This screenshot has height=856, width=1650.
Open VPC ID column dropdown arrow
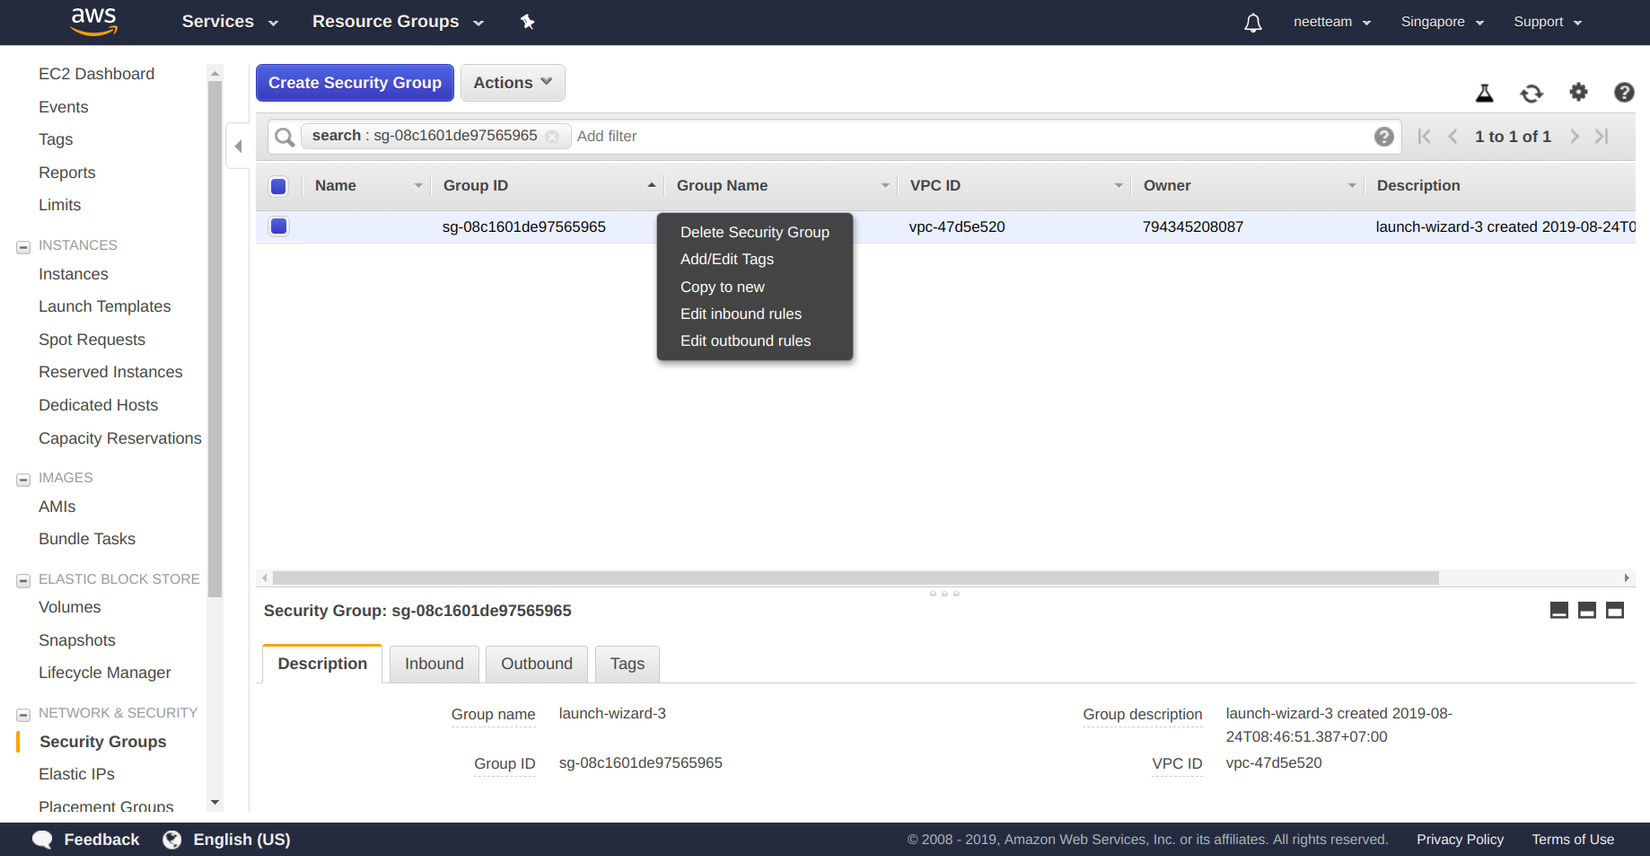[1118, 186]
